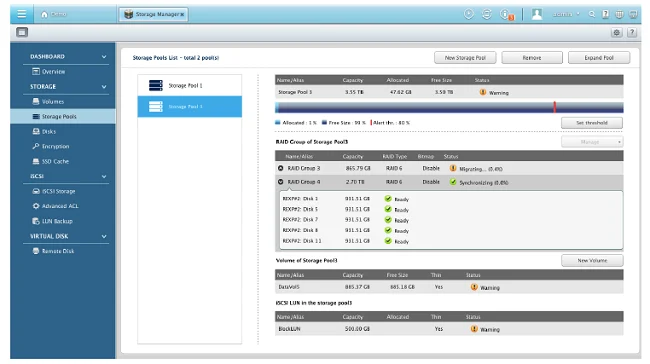This screenshot has height=364, width=650.
Task: Select the DataVol5 volume row
Action: tap(449, 287)
